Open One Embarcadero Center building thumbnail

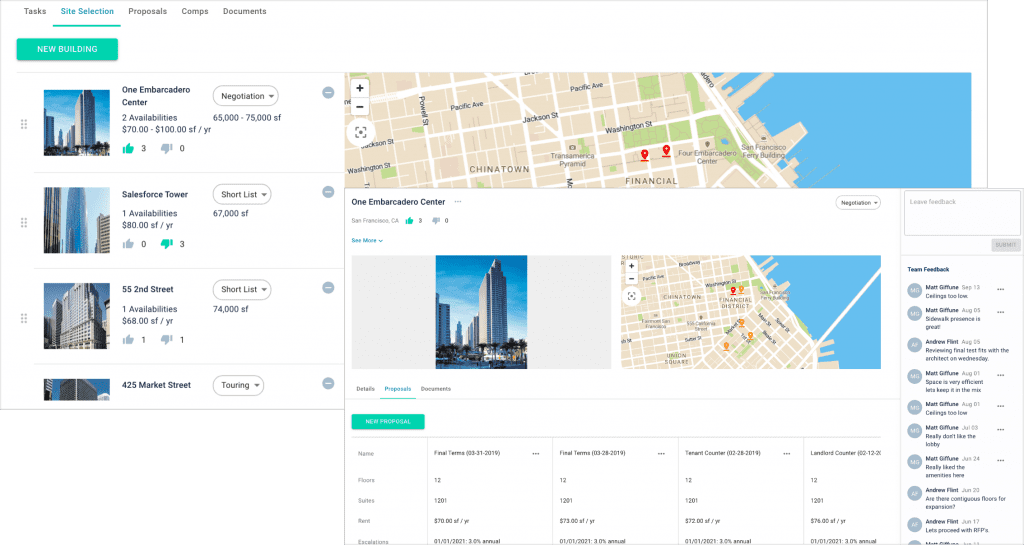[76, 123]
